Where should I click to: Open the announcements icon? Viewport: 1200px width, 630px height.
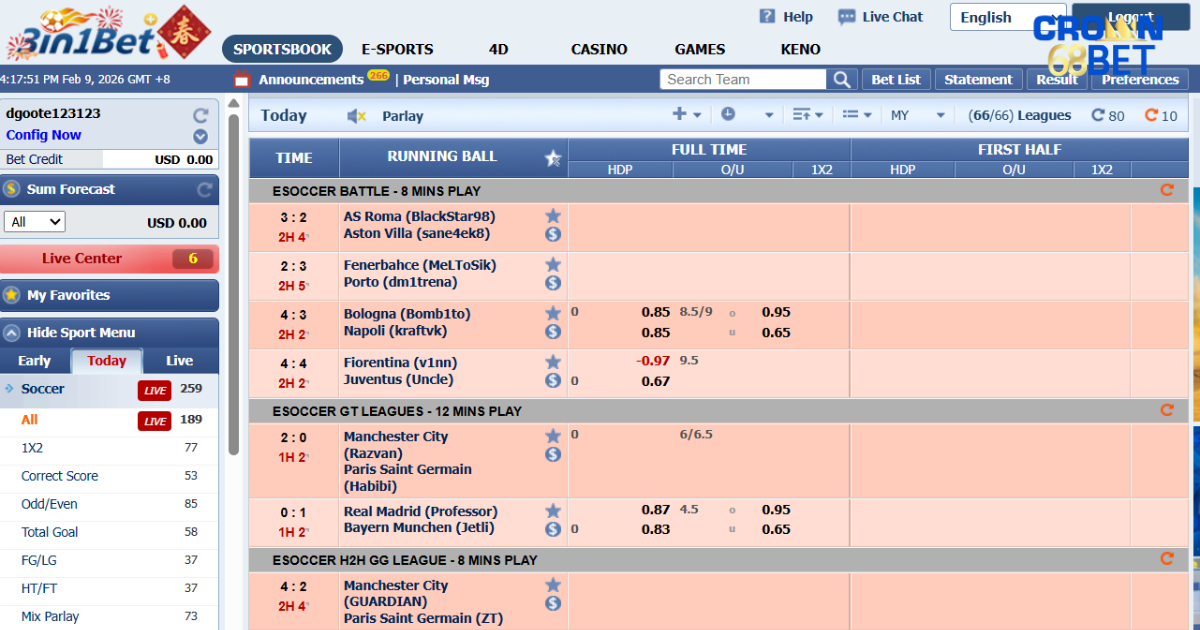(241, 80)
